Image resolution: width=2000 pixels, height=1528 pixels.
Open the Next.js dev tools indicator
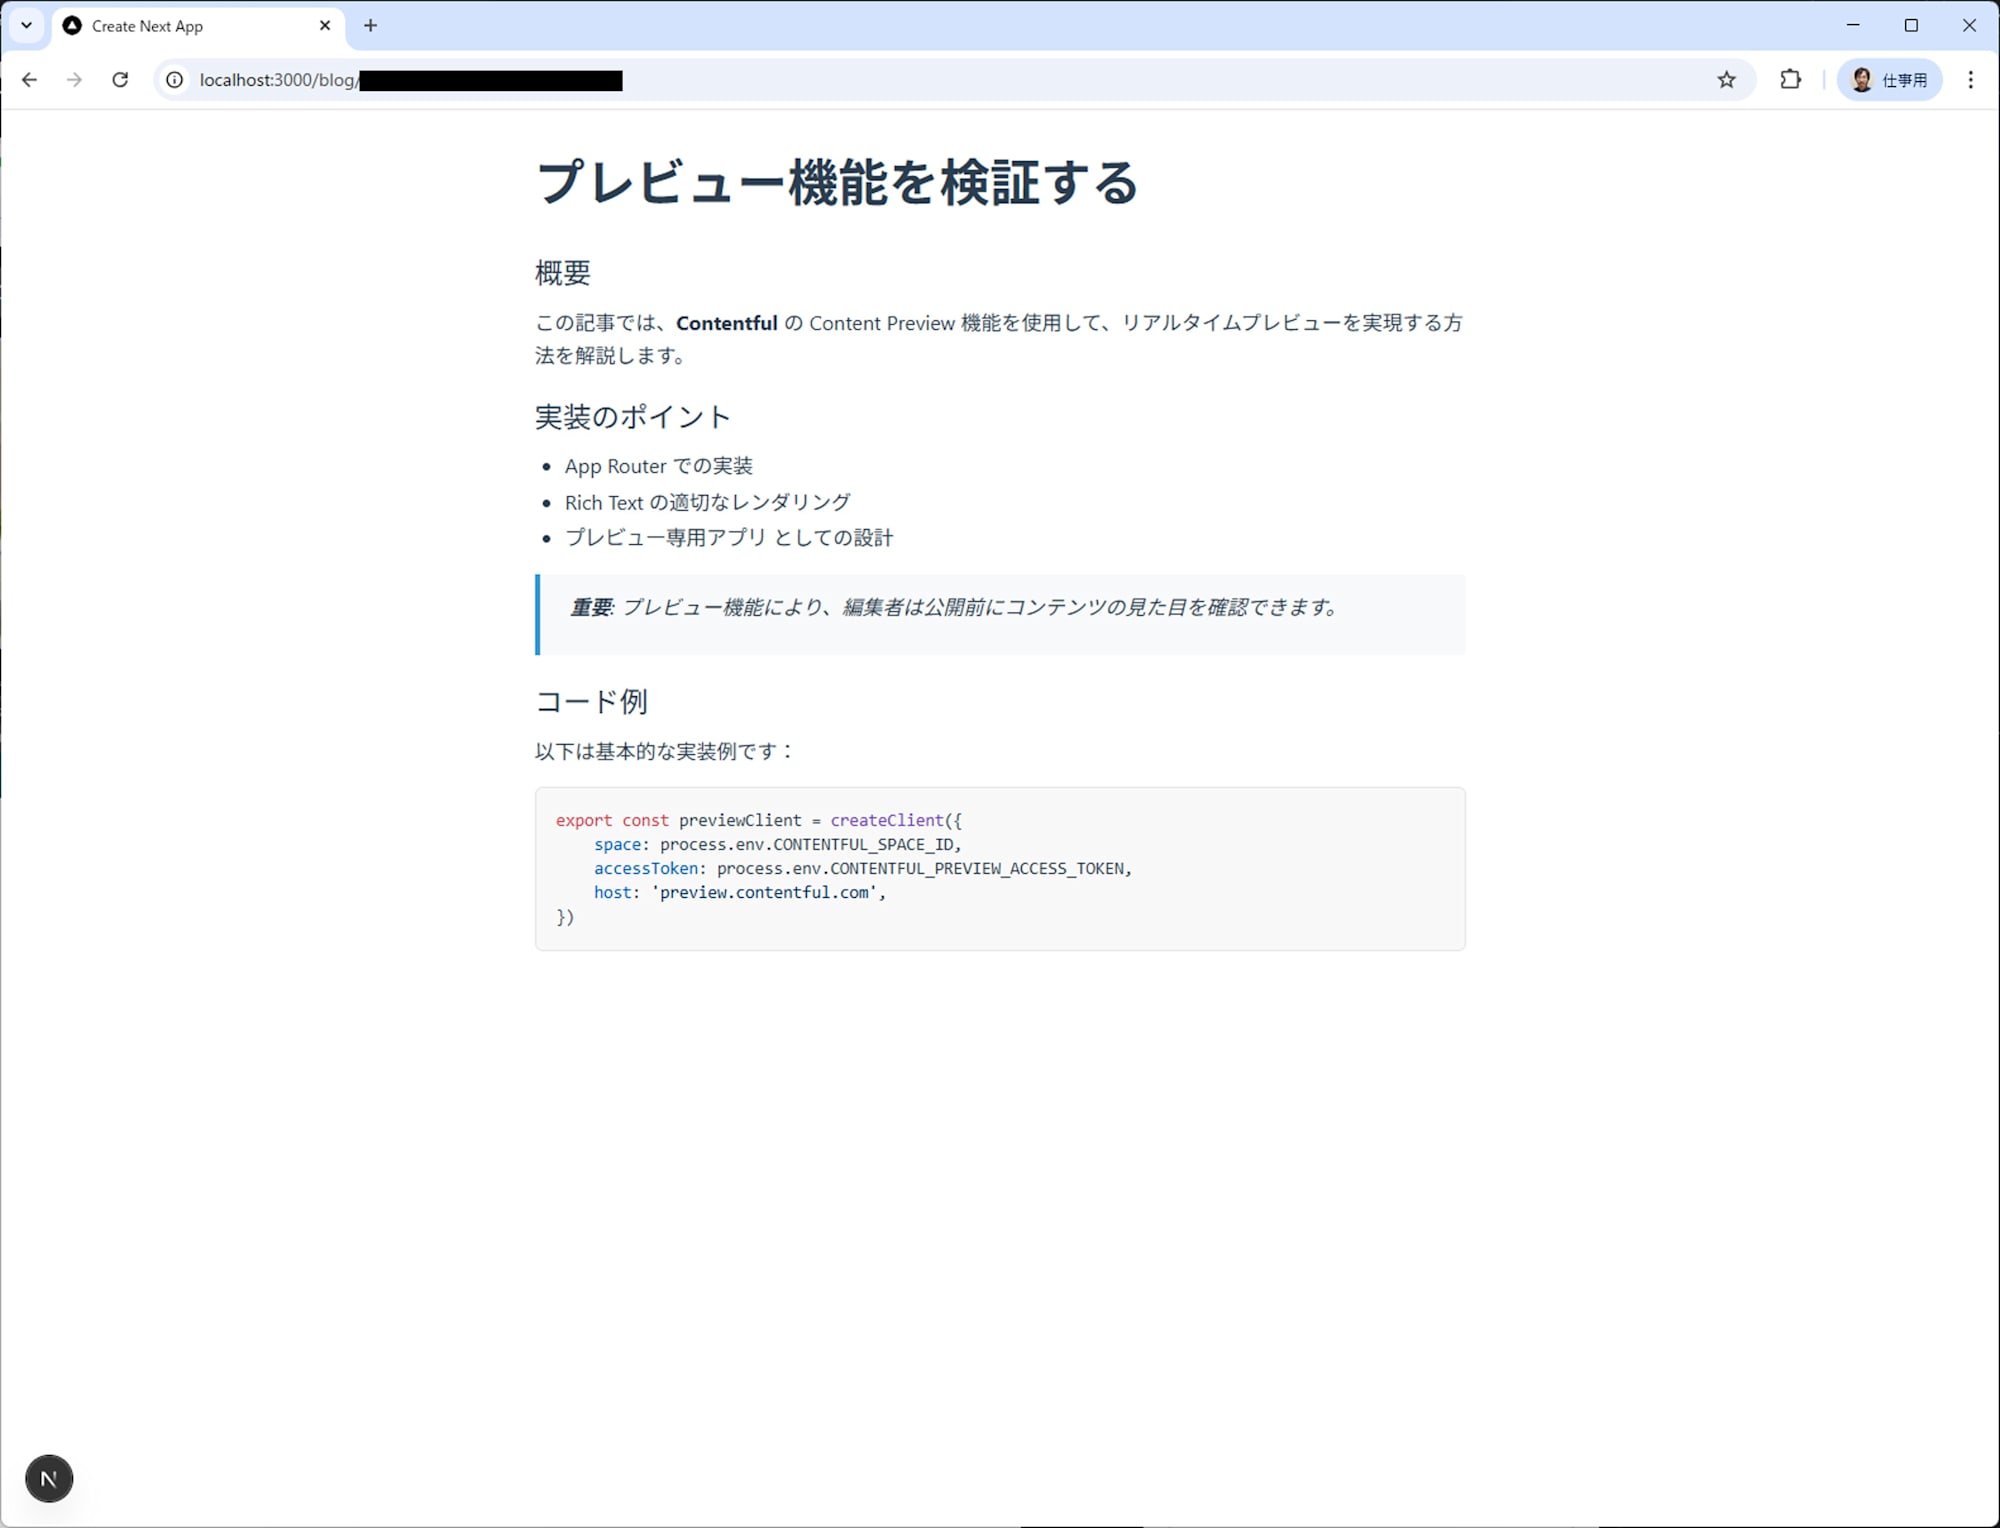click(x=49, y=1479)
